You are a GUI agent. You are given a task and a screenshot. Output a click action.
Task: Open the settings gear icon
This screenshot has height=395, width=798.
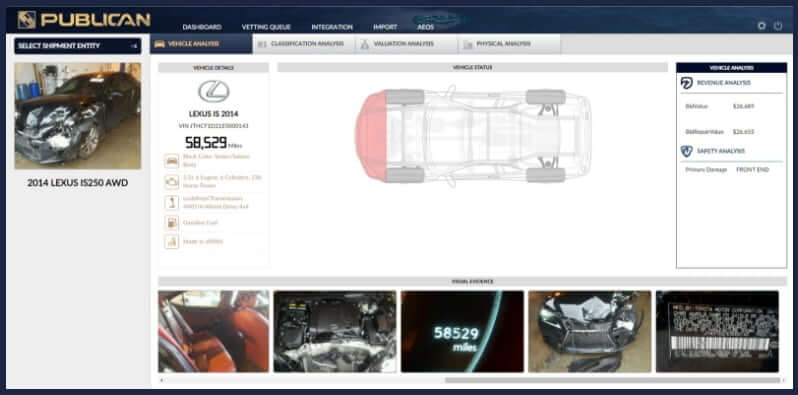761,25
